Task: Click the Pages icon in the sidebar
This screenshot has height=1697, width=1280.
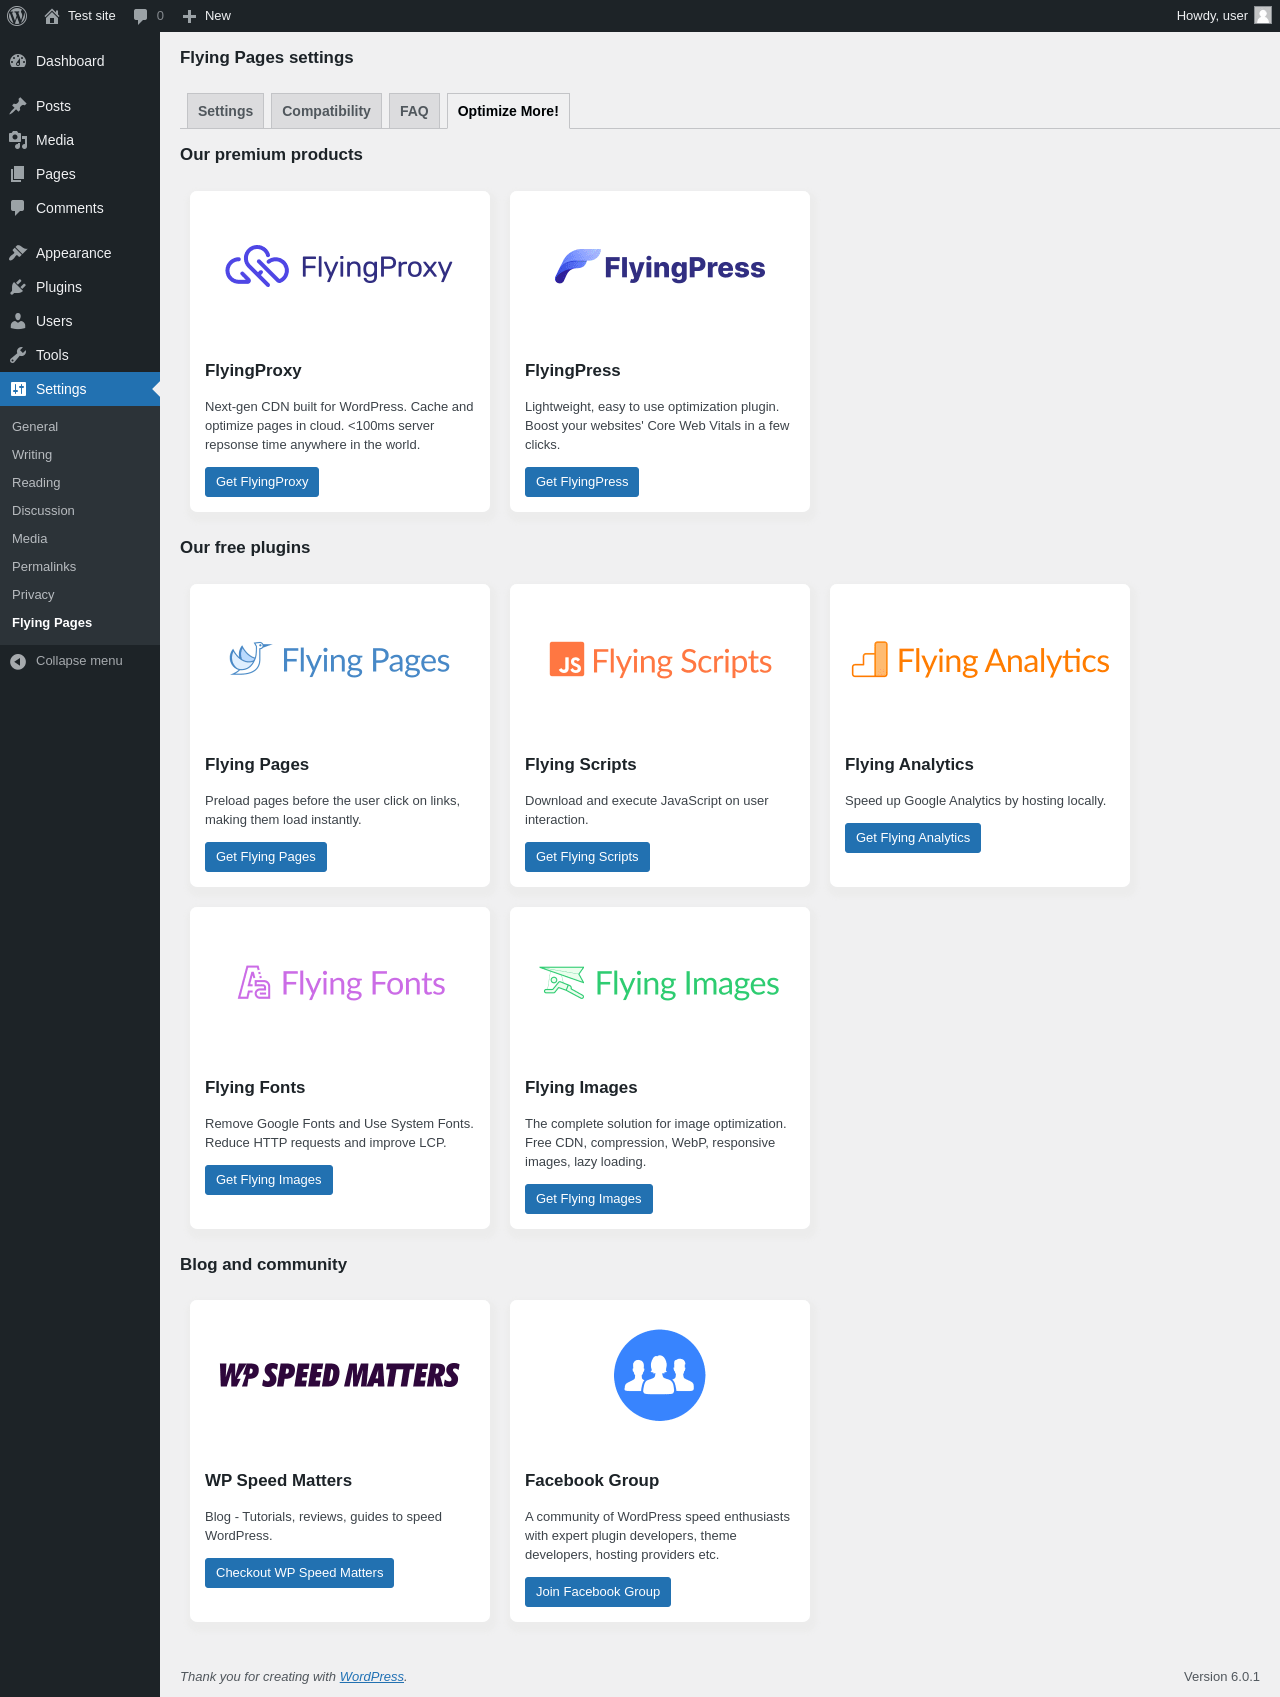Action: click(x=18, y=174)
